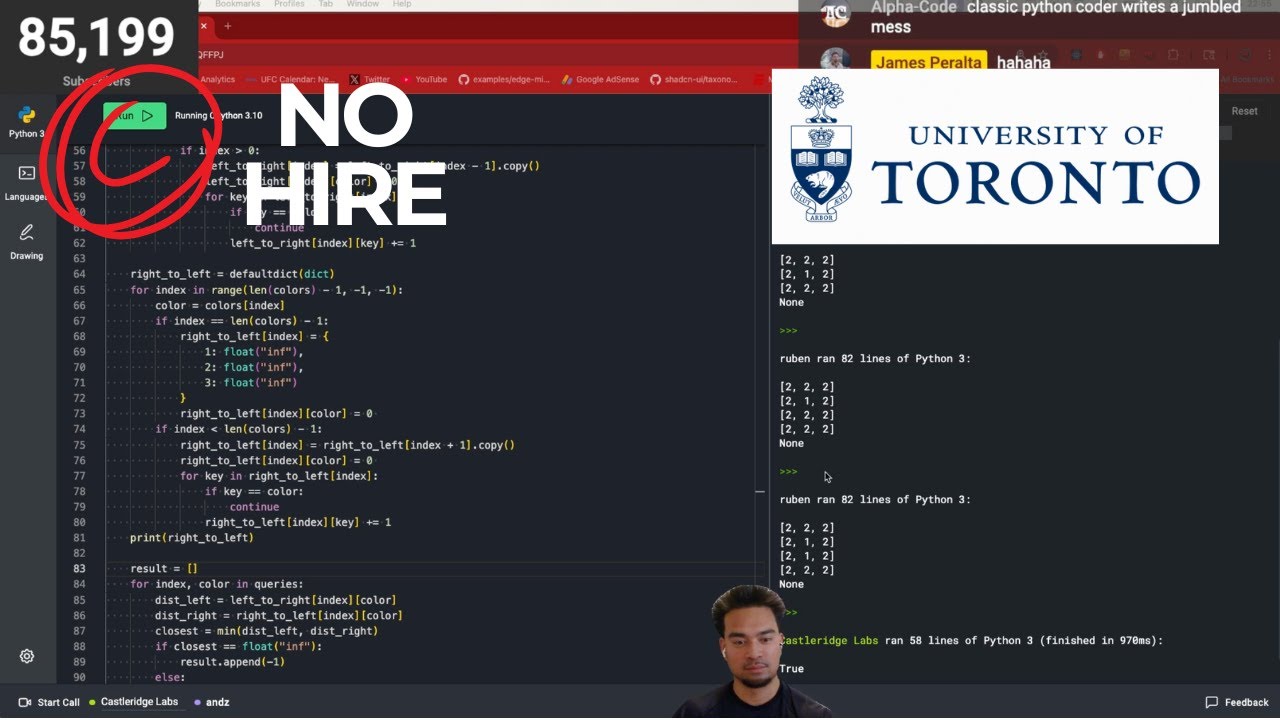Open the Drawing tool panel
The width and height of the screenshot is (1280, 720).
[x=27, y=242]
